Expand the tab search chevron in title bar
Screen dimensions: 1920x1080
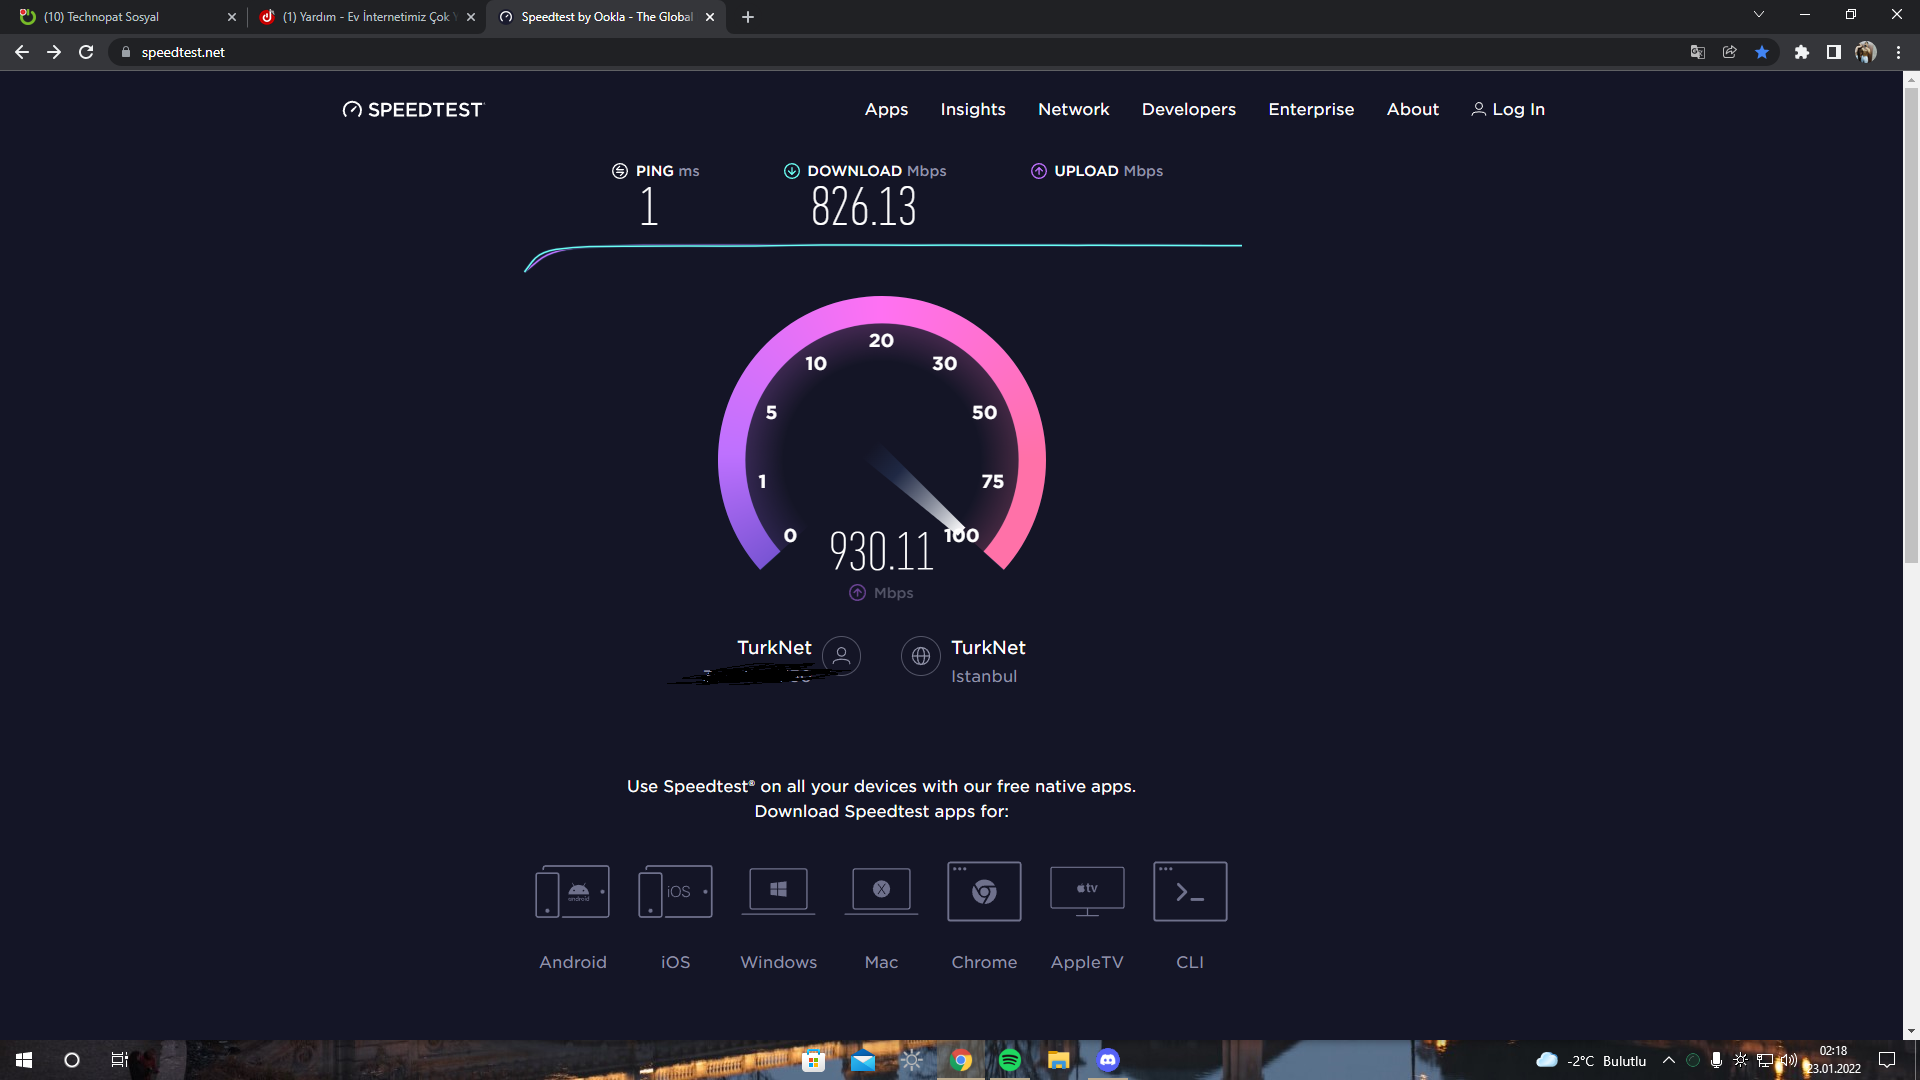1759,15
